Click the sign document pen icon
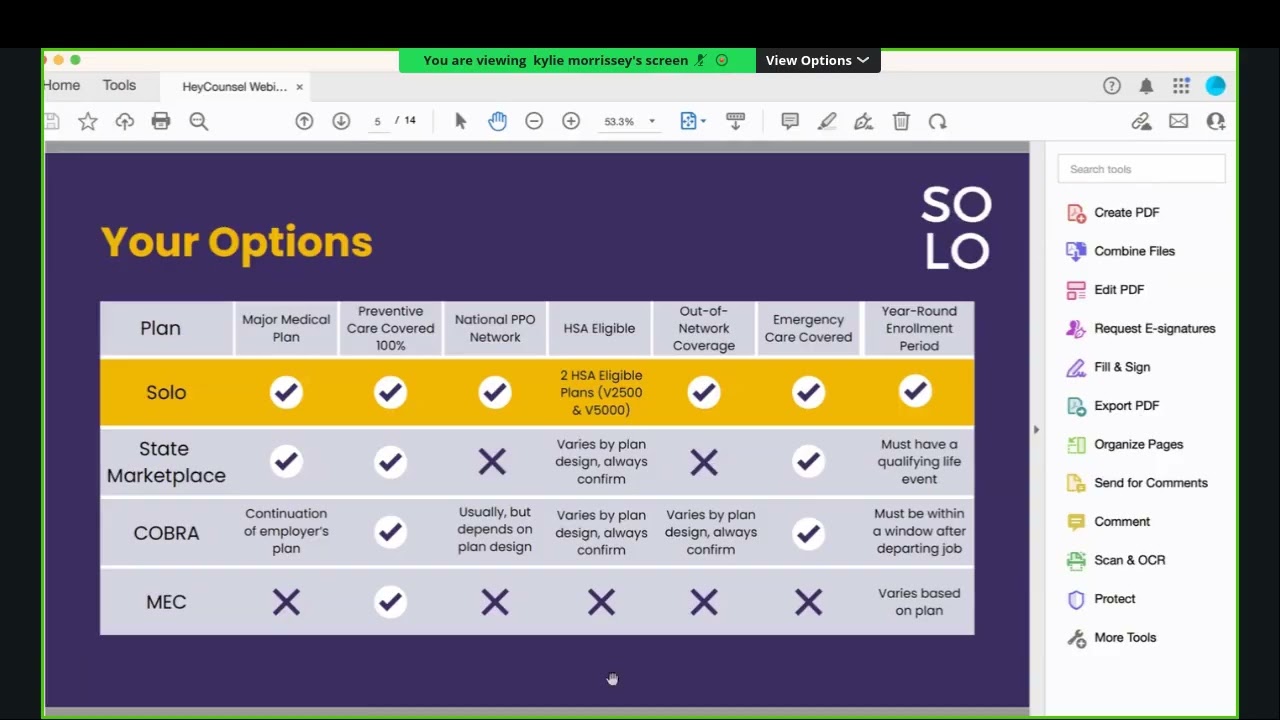This screenshot has height=720, width=1280. (864, 121)
